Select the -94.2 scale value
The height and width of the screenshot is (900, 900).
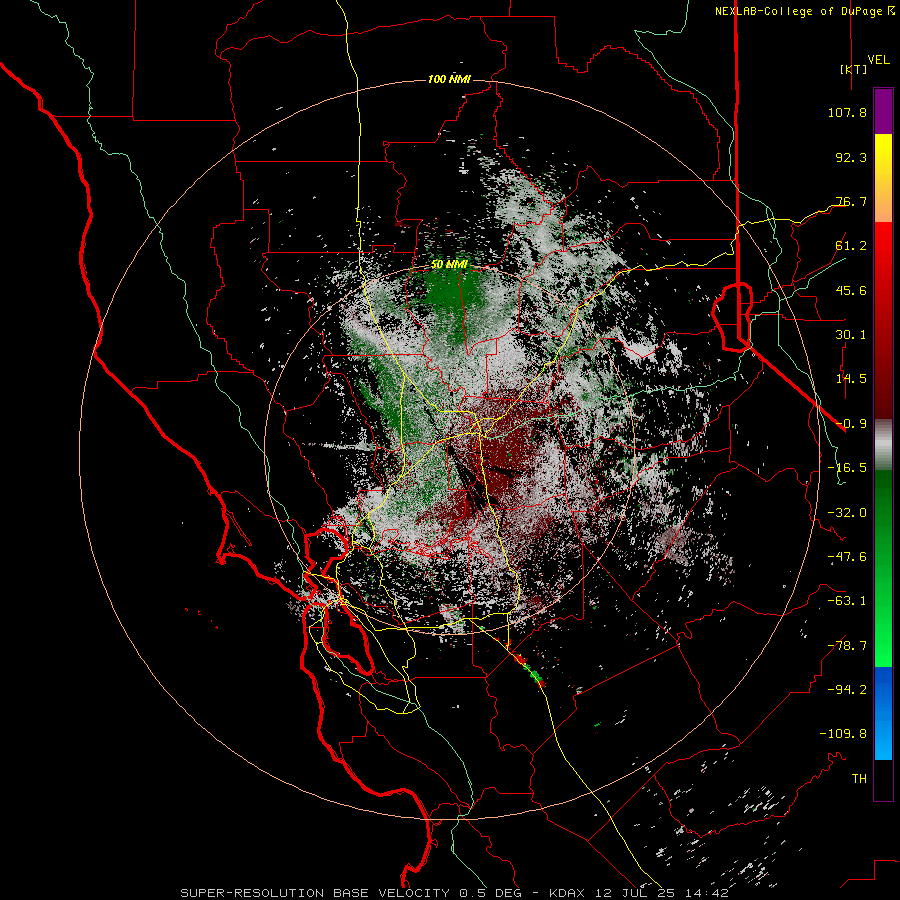pos(847,690)
